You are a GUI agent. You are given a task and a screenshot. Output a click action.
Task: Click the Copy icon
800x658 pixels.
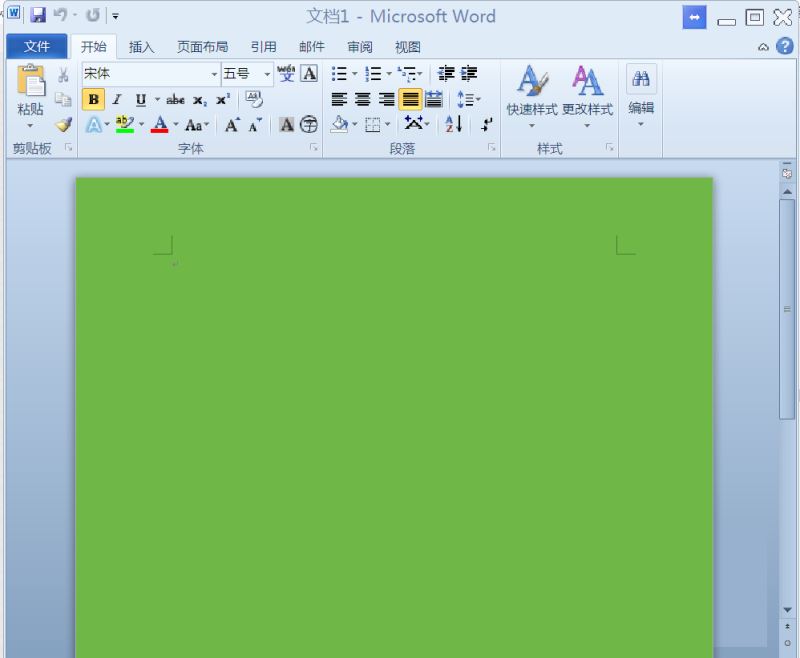(63, 99)
